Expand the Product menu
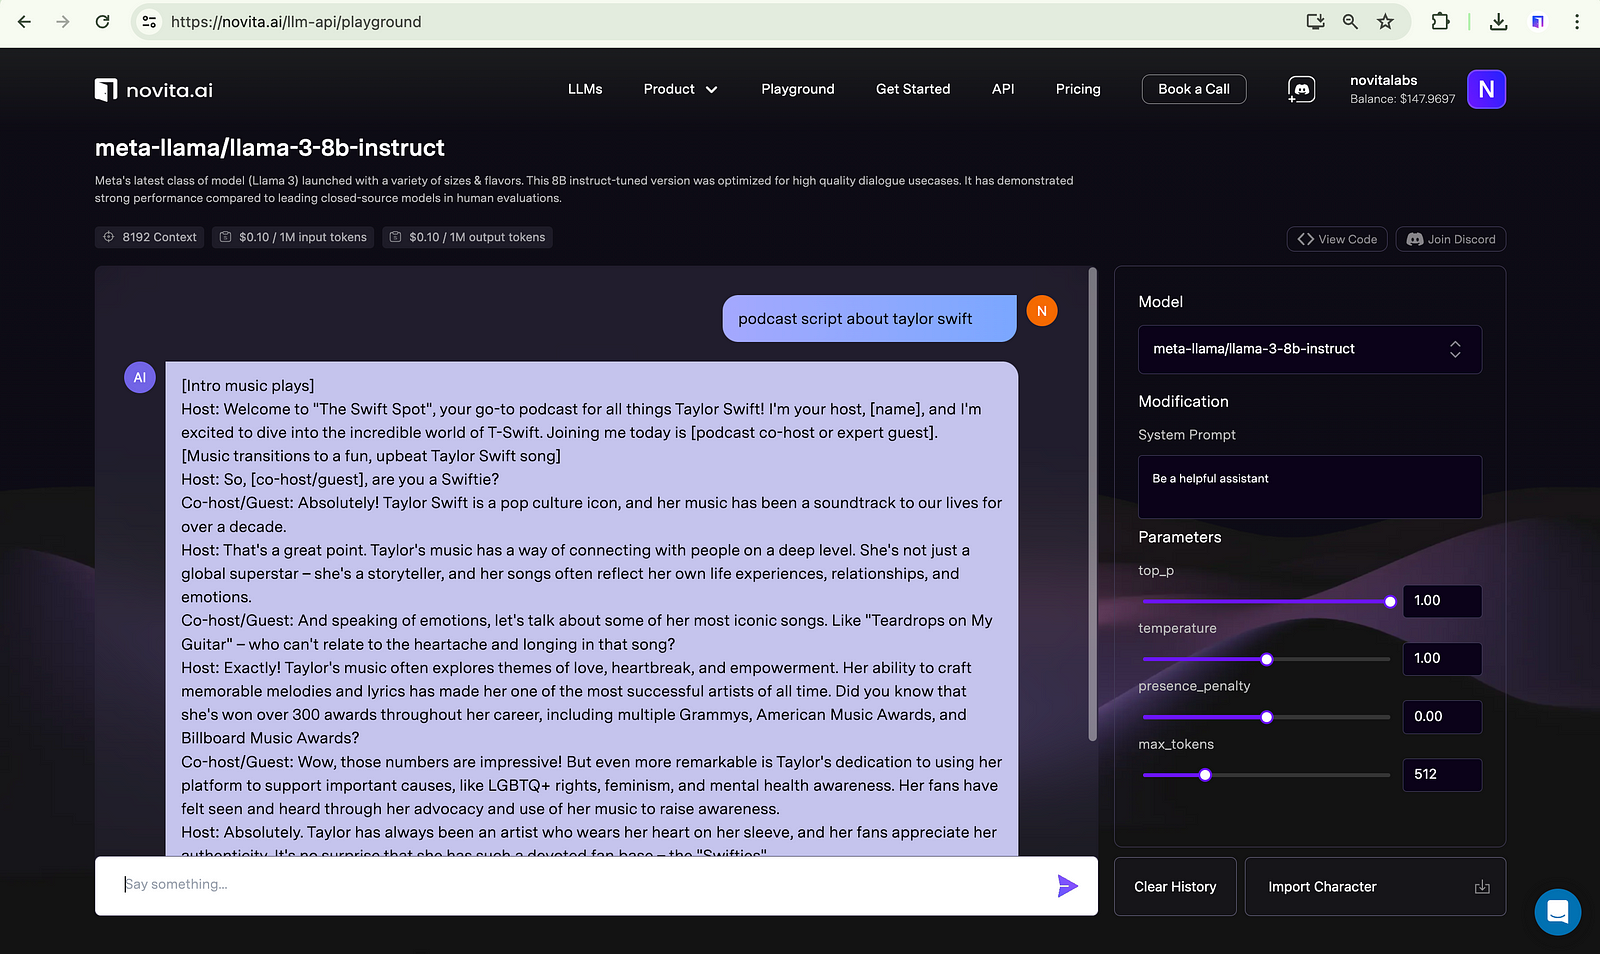This screenshot has height=954, width=1600. (x=681, y=89)
